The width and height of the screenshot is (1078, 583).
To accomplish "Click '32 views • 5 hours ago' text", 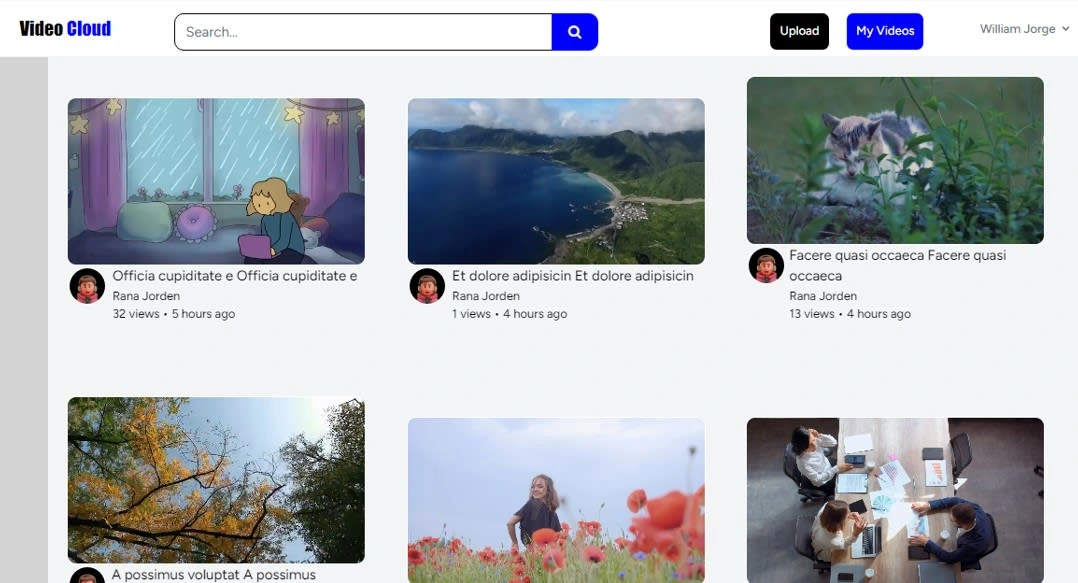I will click(x=174, y=314).
